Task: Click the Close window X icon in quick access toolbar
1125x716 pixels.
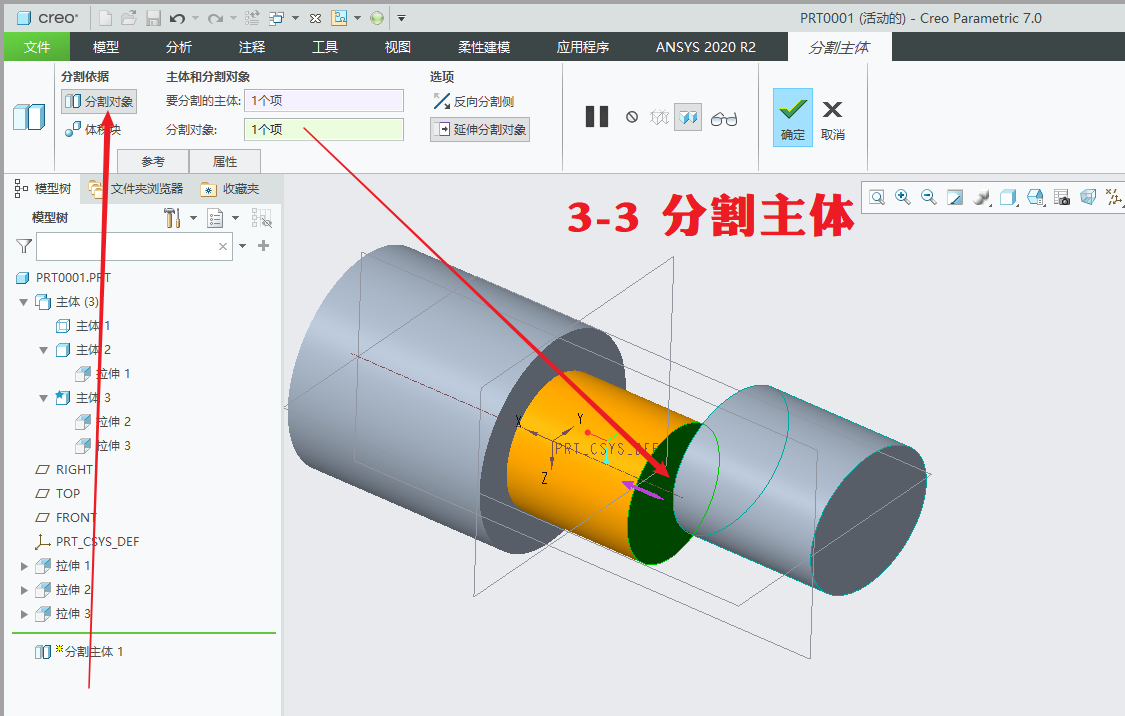Action: point(316,18)
